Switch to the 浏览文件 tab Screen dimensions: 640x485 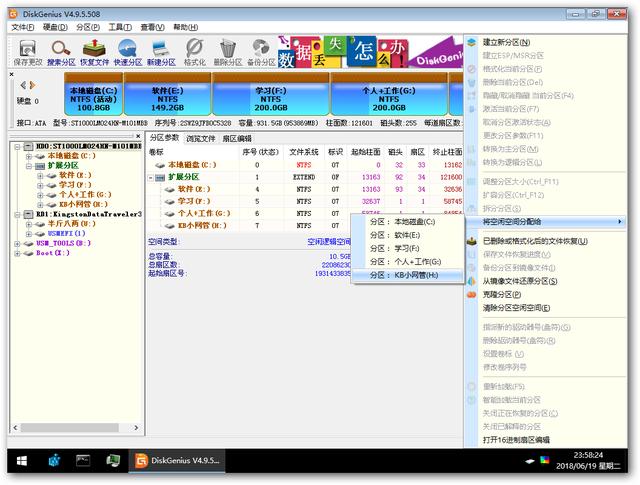(201, 138)
